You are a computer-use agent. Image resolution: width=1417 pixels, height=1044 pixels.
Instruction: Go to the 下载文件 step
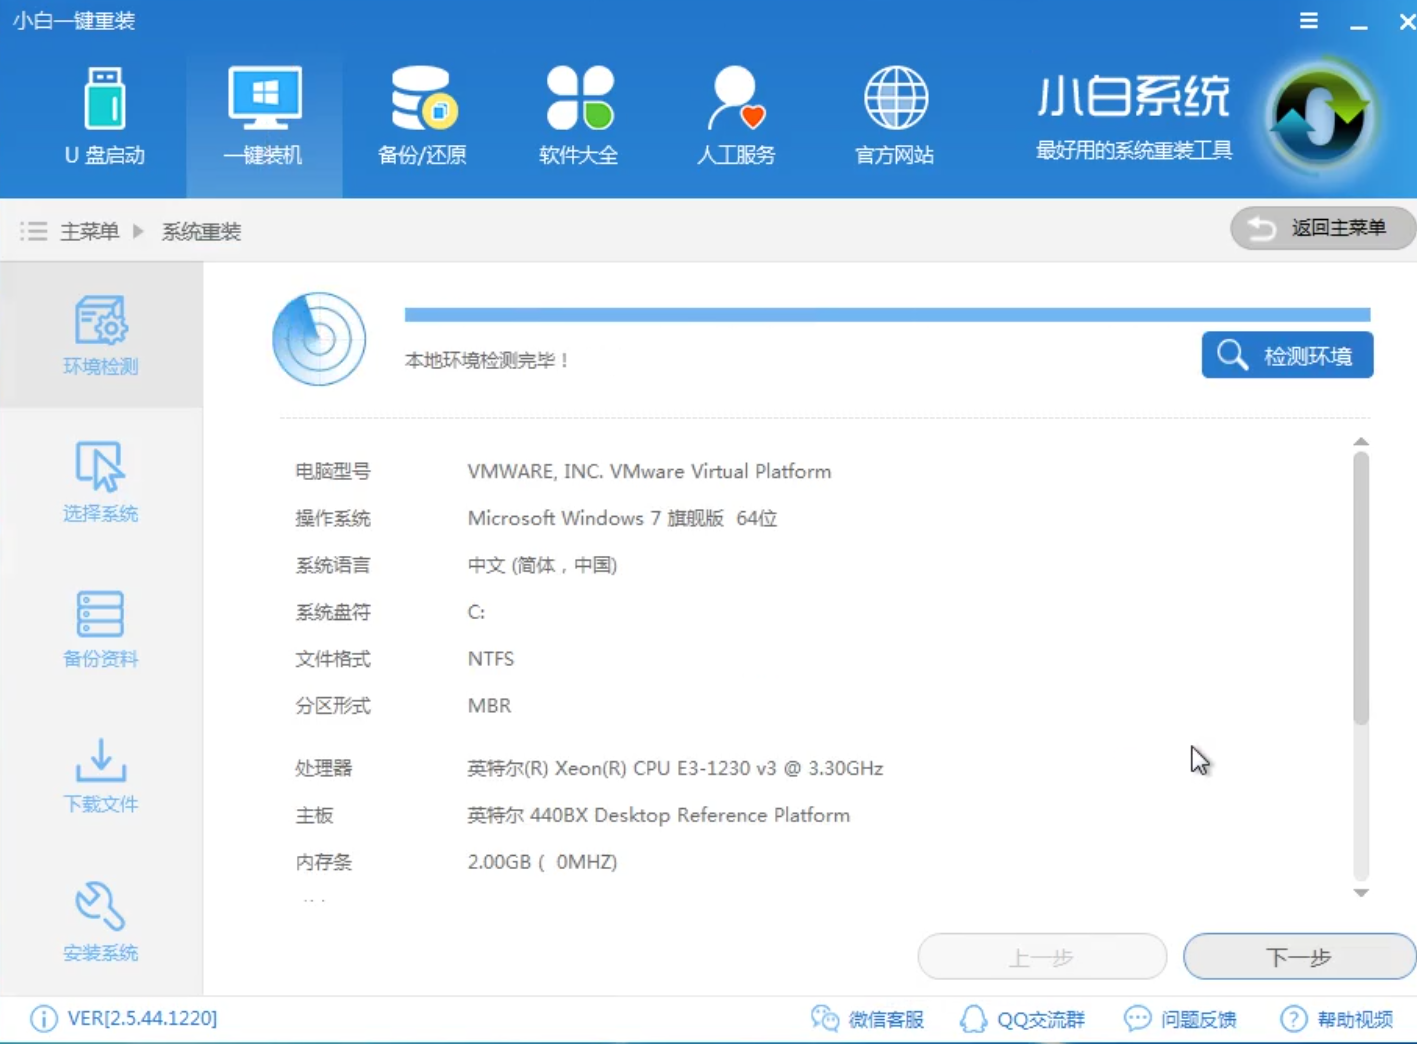click(x=100, y=776)
